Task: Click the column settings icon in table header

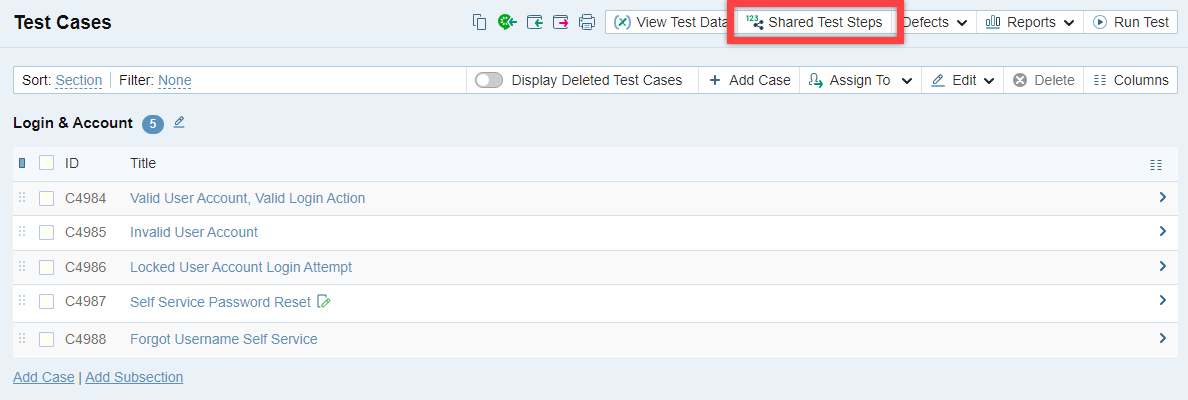Action: coord(1156,164)
